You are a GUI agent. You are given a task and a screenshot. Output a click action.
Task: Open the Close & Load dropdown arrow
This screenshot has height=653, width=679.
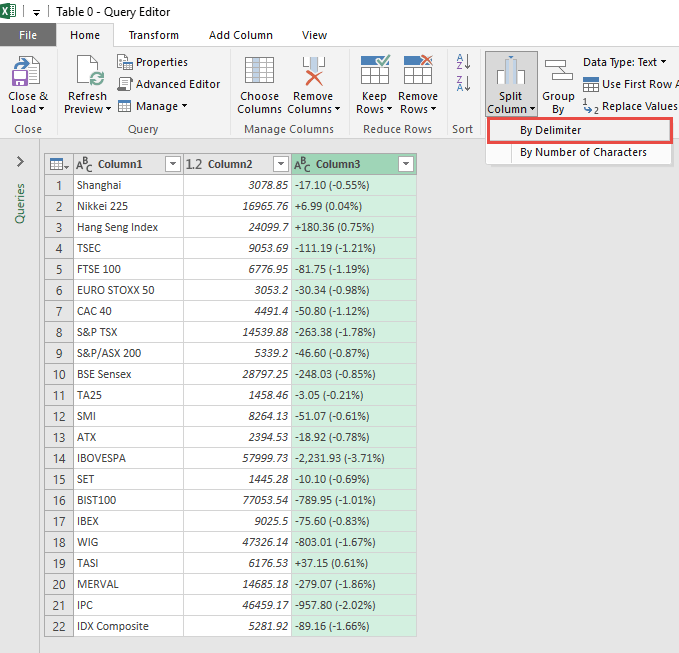(42, 109)
